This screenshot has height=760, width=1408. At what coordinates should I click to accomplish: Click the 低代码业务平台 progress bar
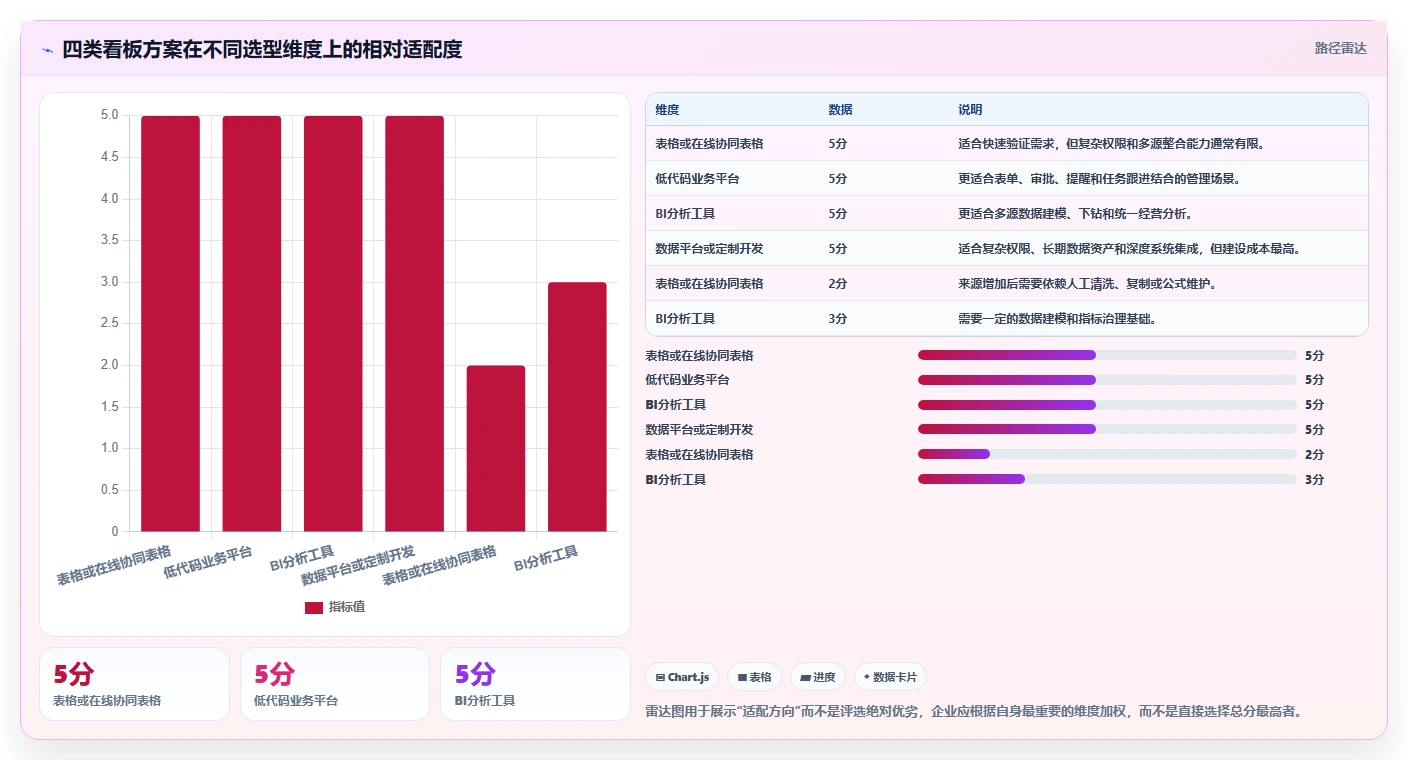pos(1107,380)
